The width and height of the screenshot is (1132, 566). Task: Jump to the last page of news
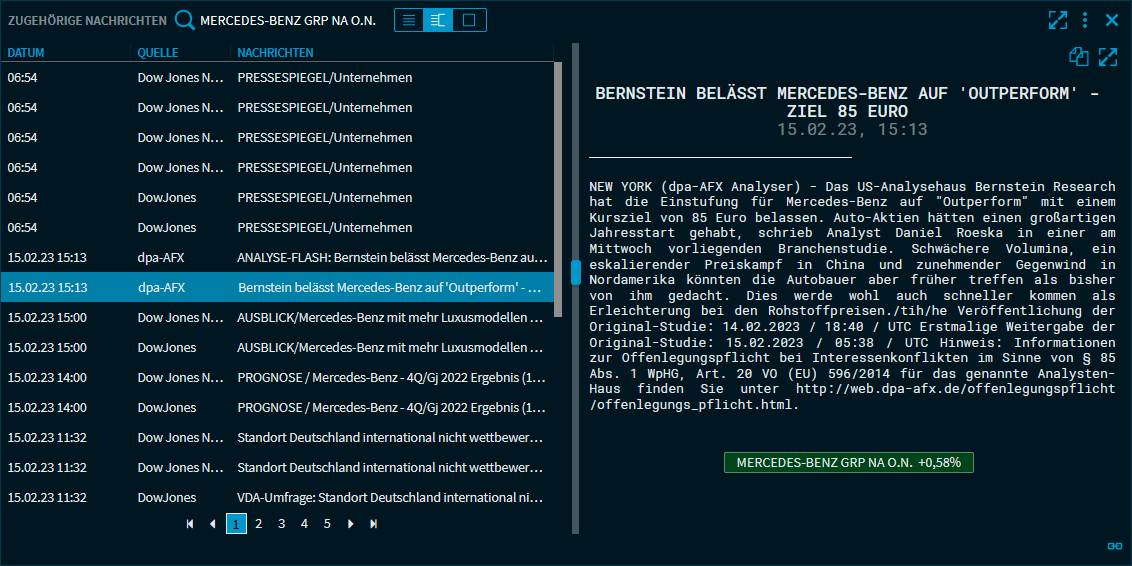coord(374,523)
